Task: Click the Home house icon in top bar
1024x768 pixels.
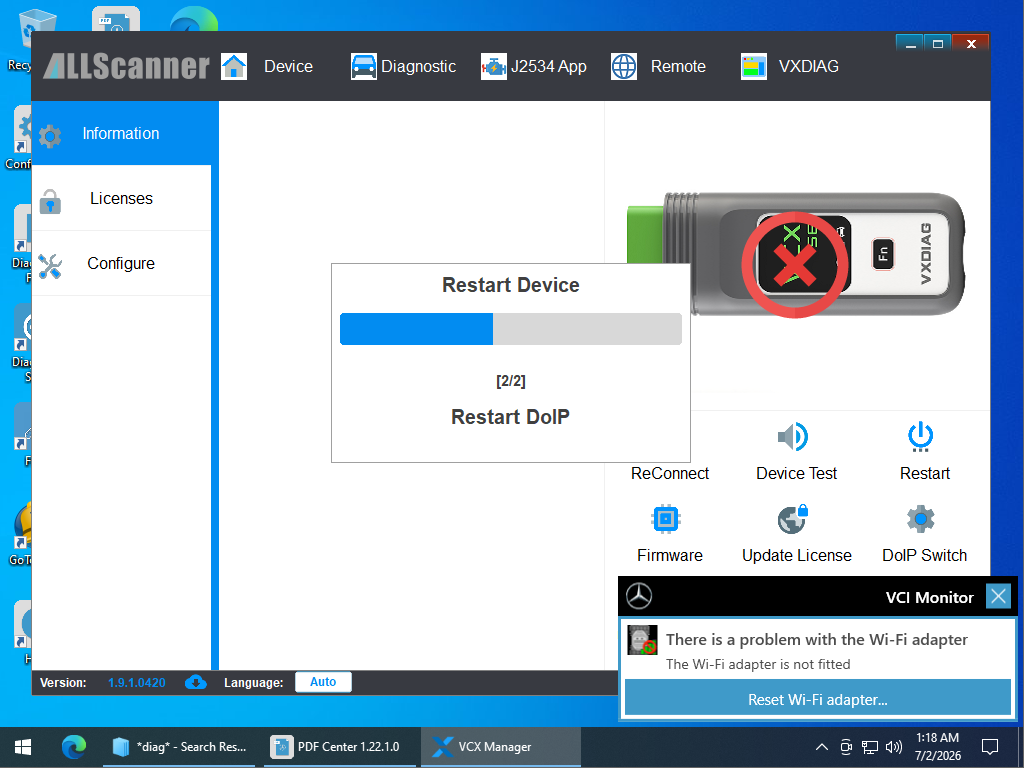Action: [234, 67]
